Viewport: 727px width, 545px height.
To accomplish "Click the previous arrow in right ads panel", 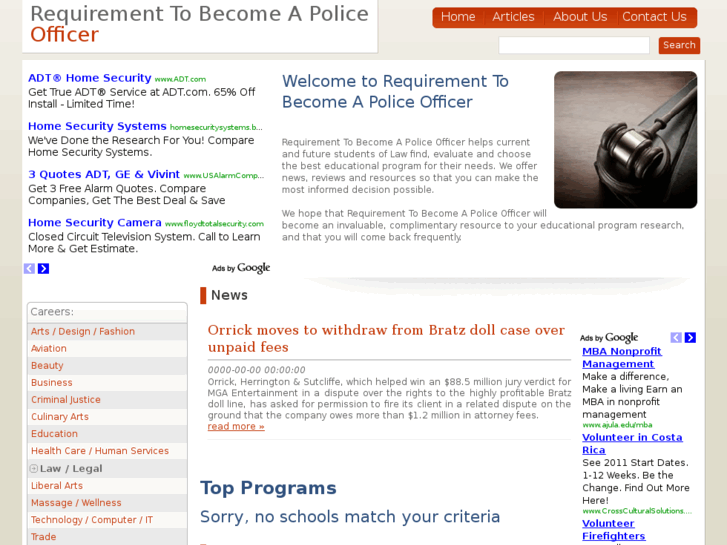I will pyautogui.click(x=676, y=338).
